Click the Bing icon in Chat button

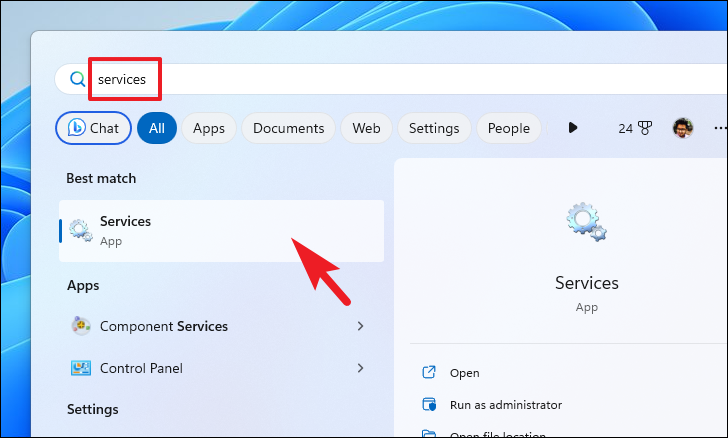(x=77, y=127)
